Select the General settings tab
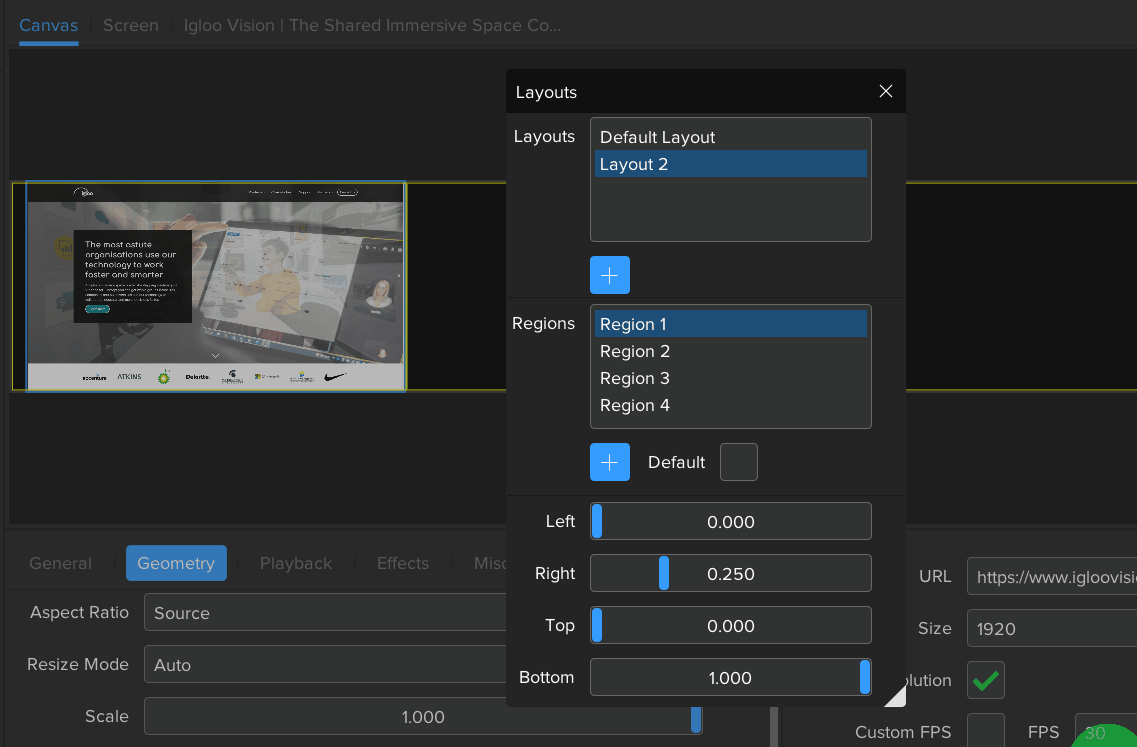The image size is (1137, 747). [x=59, y=563]
